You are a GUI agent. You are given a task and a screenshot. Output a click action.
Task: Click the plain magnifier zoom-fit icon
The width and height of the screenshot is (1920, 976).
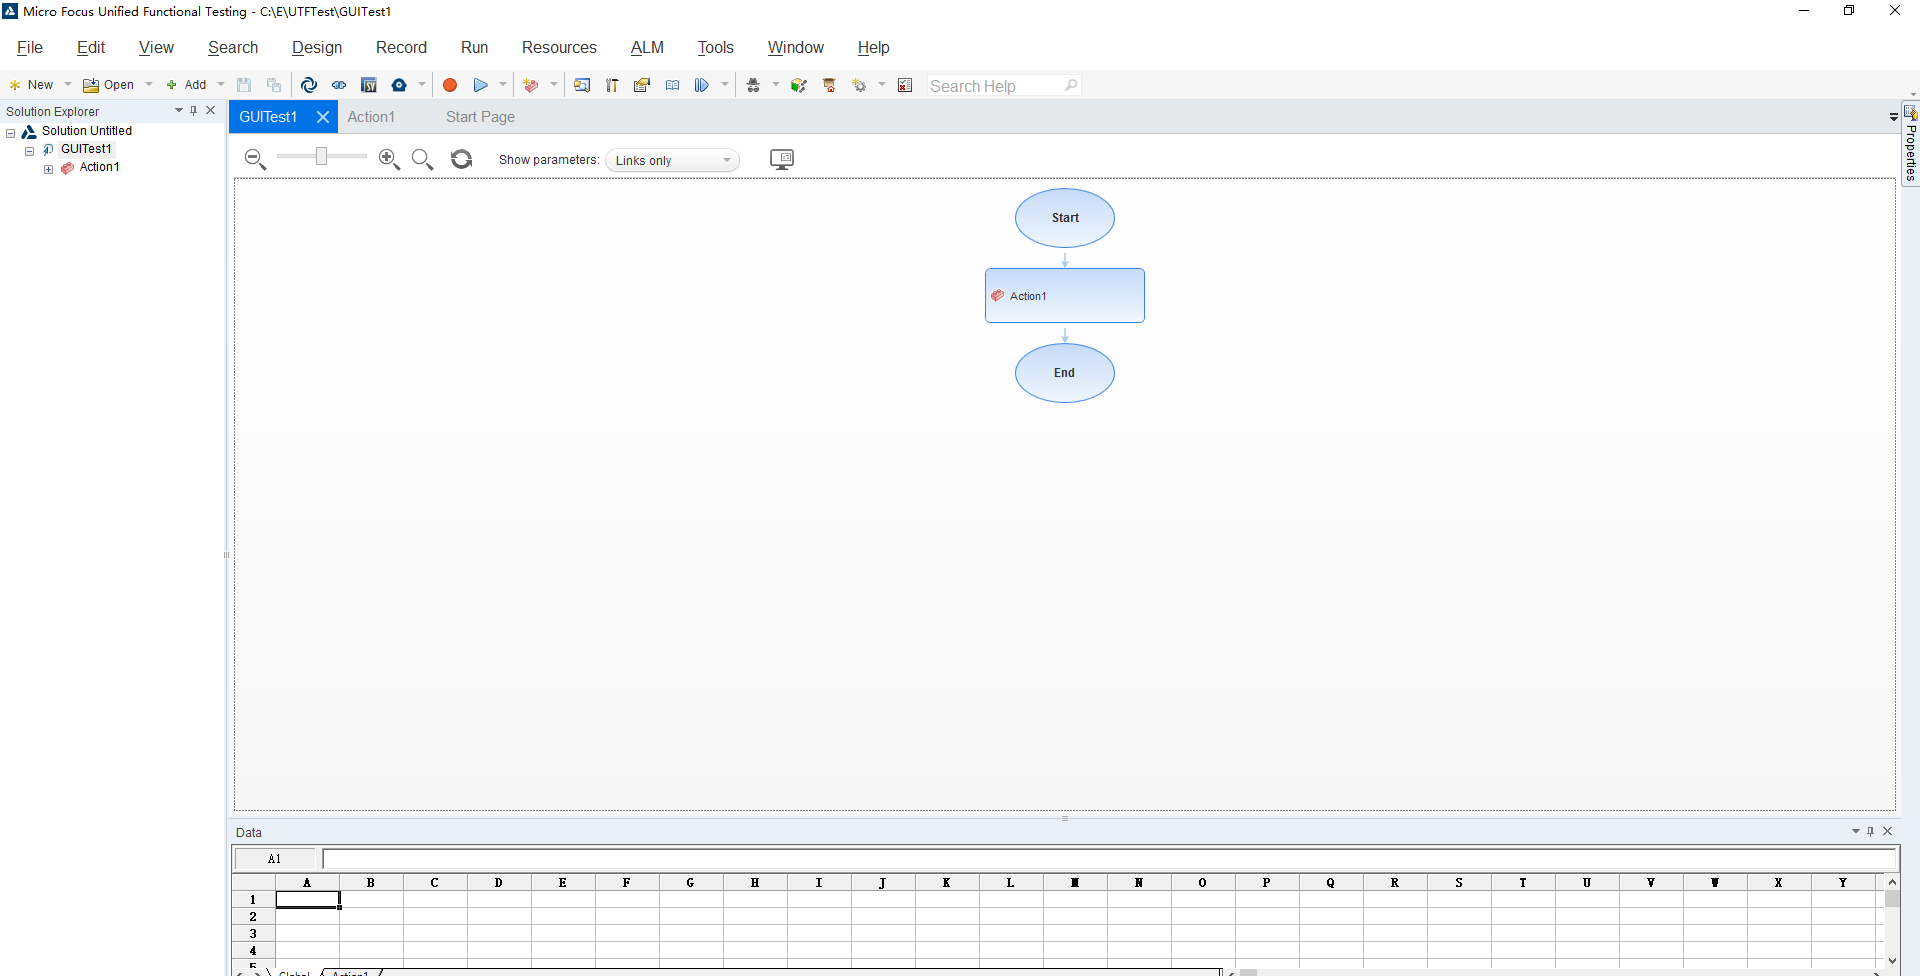coord(422,159)
